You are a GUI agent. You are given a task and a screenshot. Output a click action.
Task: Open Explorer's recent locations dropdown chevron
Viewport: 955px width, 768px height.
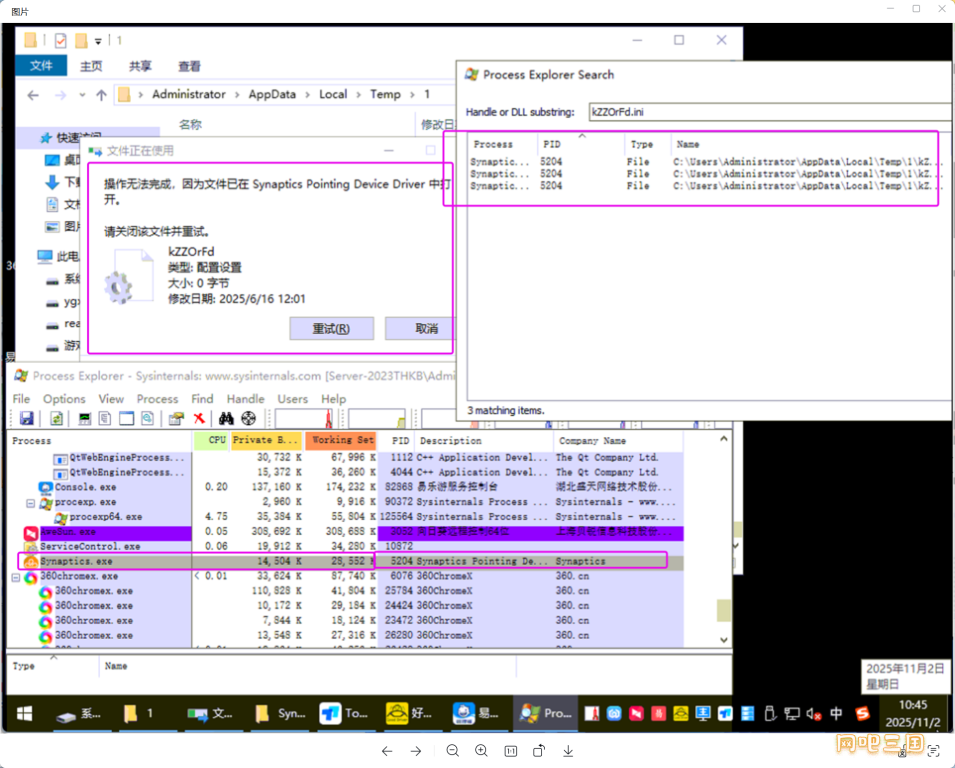(80, 95)
